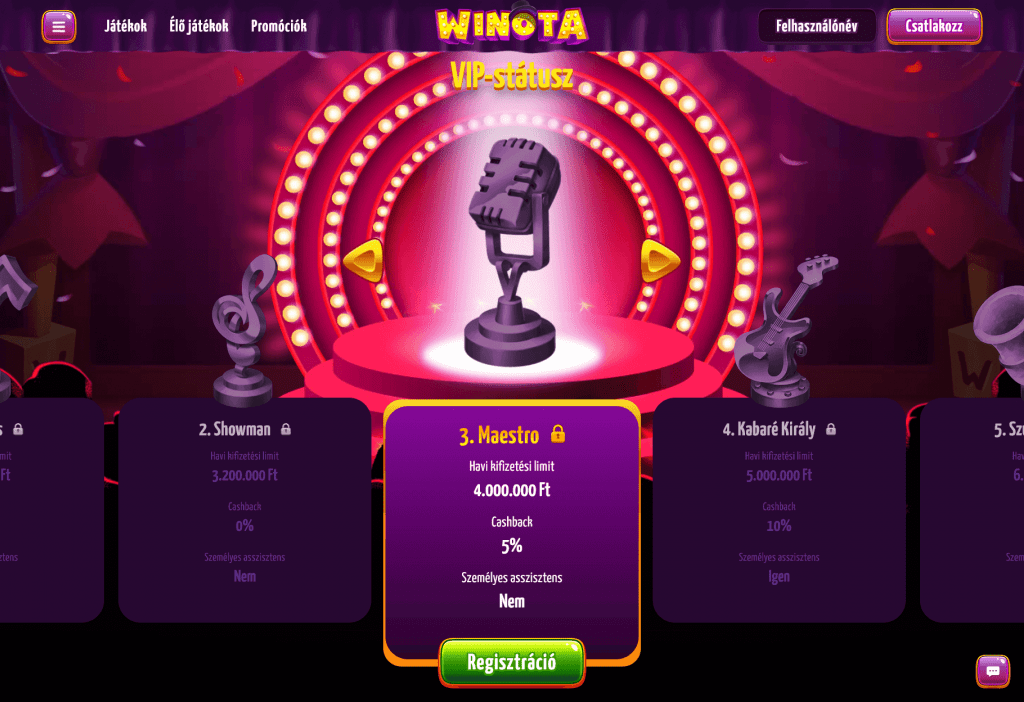The width and height of the screenshot is (1024, 702).
Task: Click the lock icon beside Showman
Action: point(286,429)
